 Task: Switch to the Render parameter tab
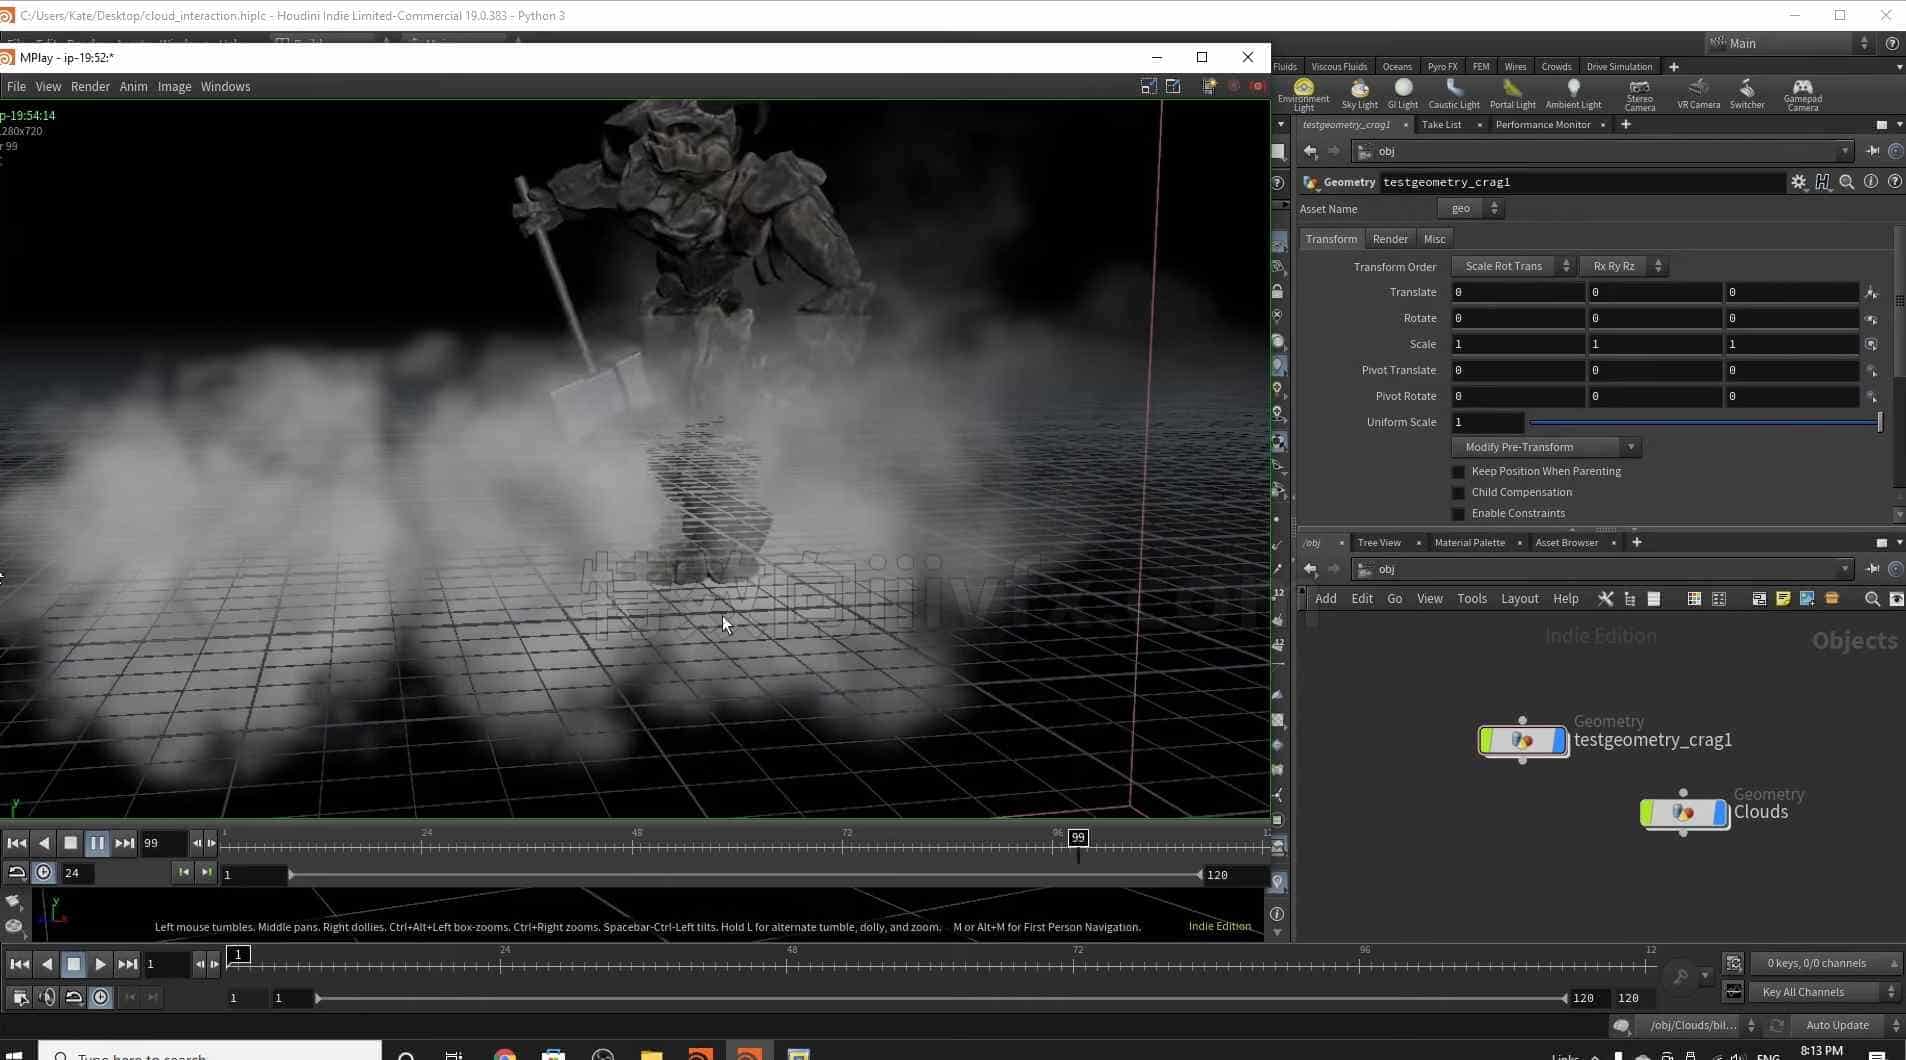coord(1389,239)
